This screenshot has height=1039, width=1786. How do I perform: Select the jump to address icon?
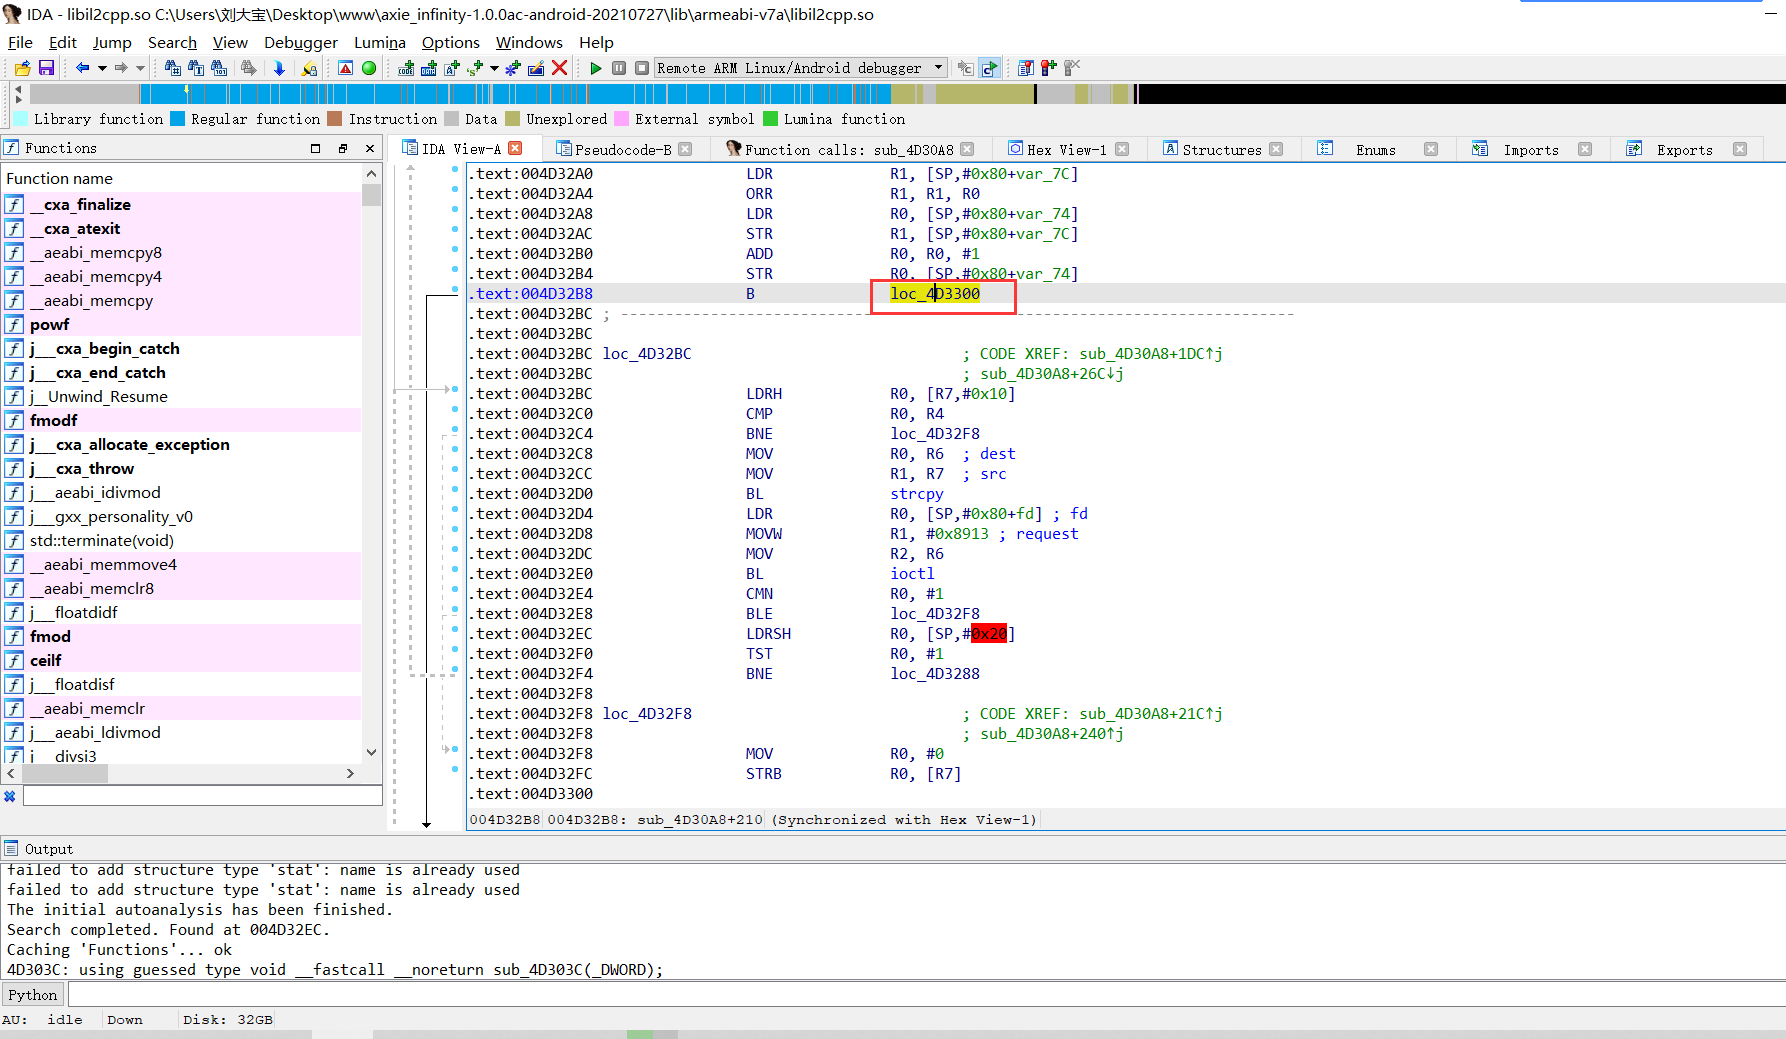[x=278, y=67]
